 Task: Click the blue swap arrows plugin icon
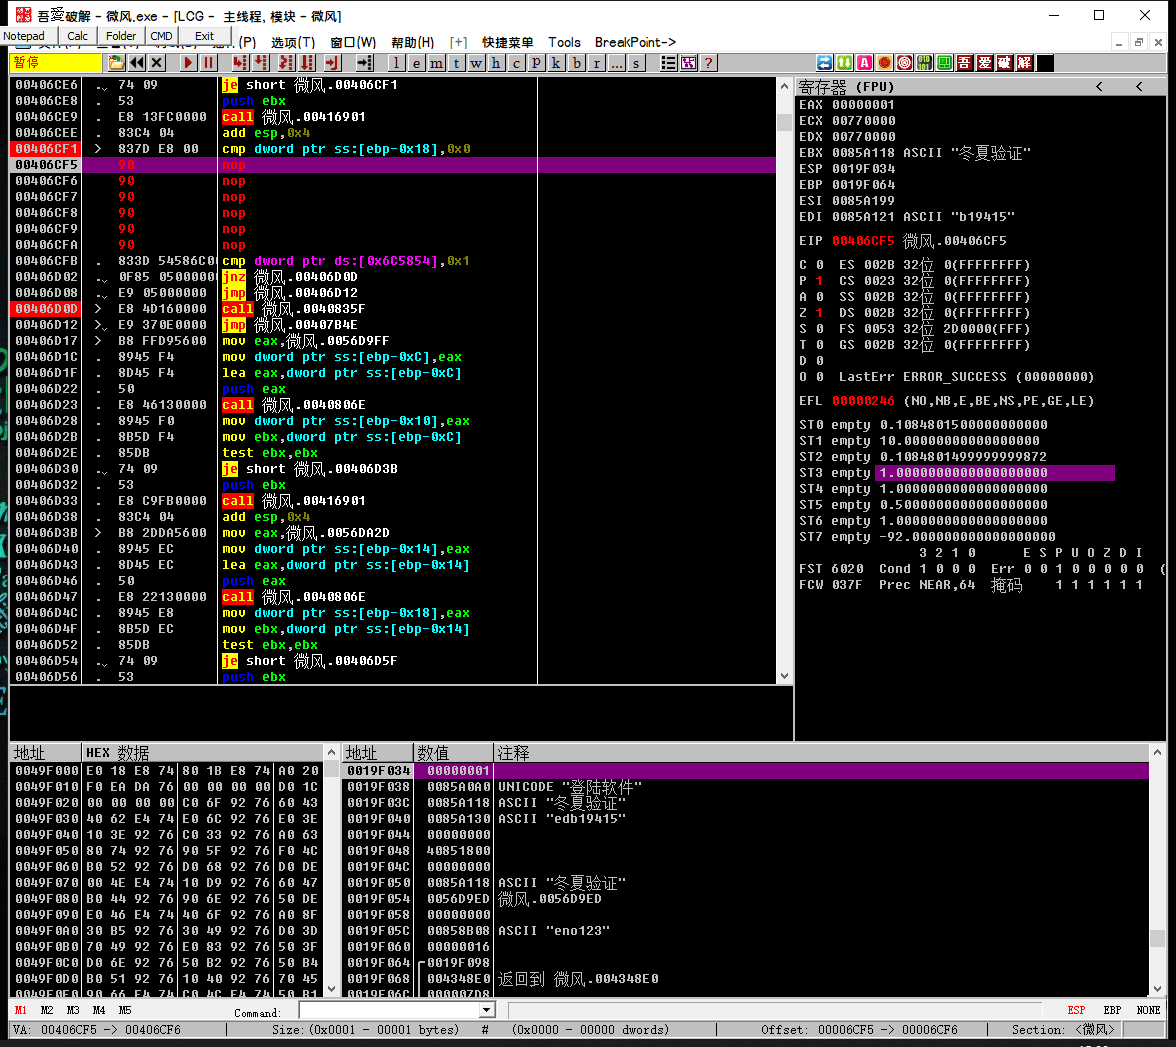pos(824,63)
